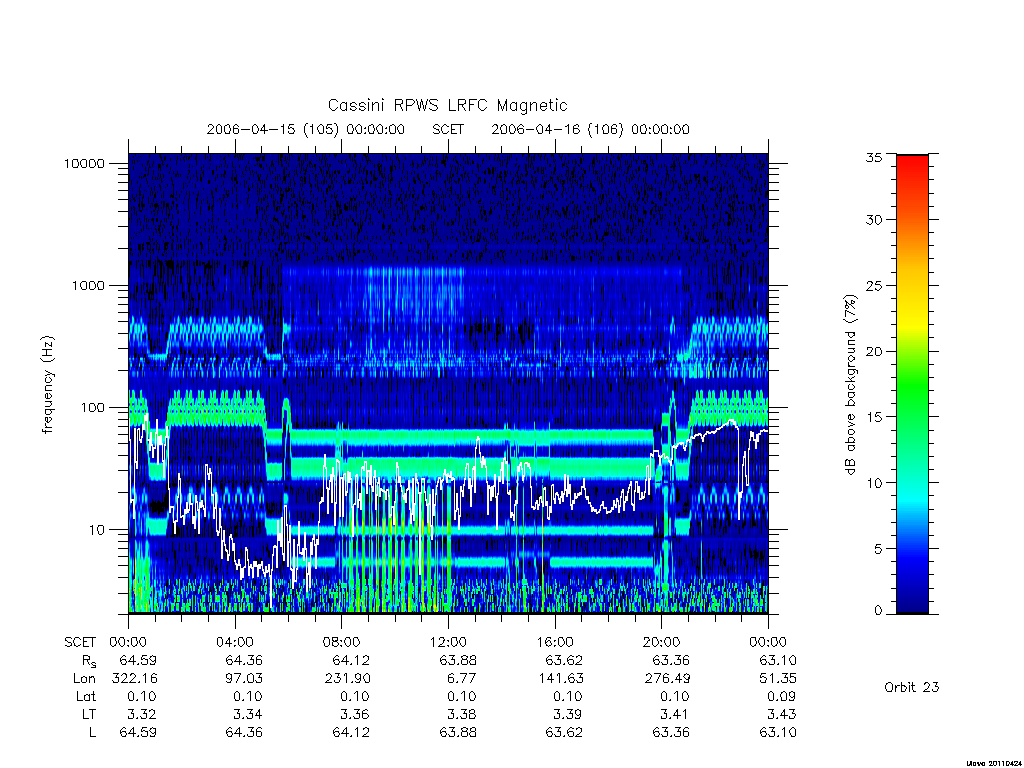This screenshot has height=768, width=1024.
Task: Click the longitude value 51.35
Action: 778,679
